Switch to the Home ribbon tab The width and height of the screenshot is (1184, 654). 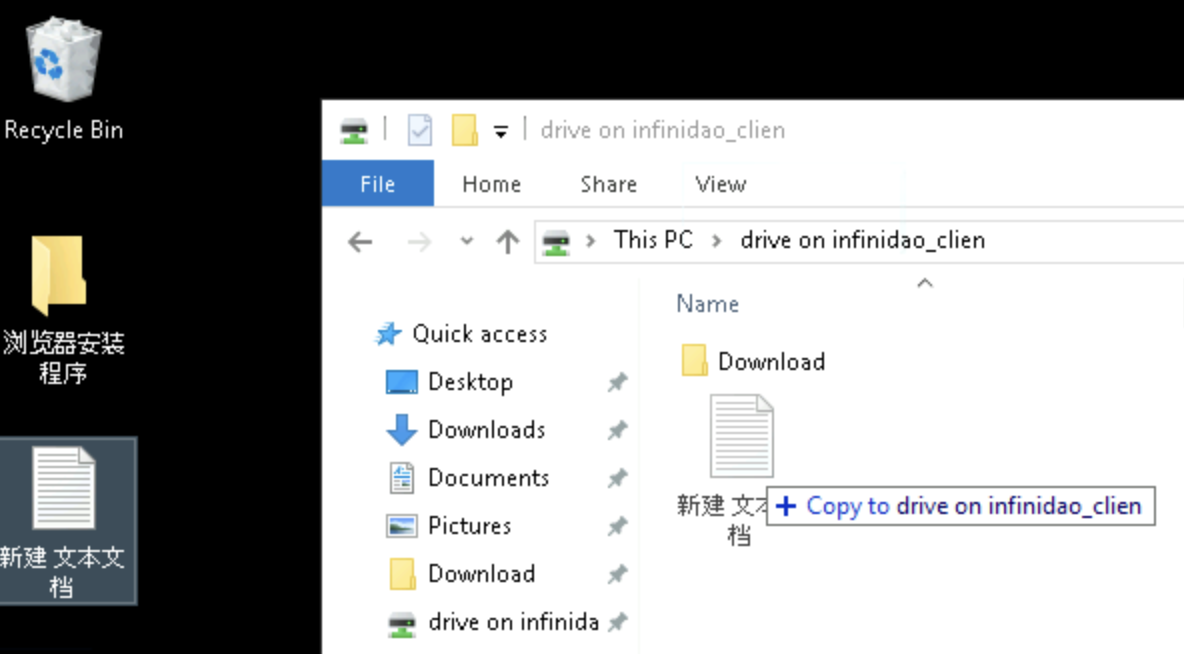(491, 184)
